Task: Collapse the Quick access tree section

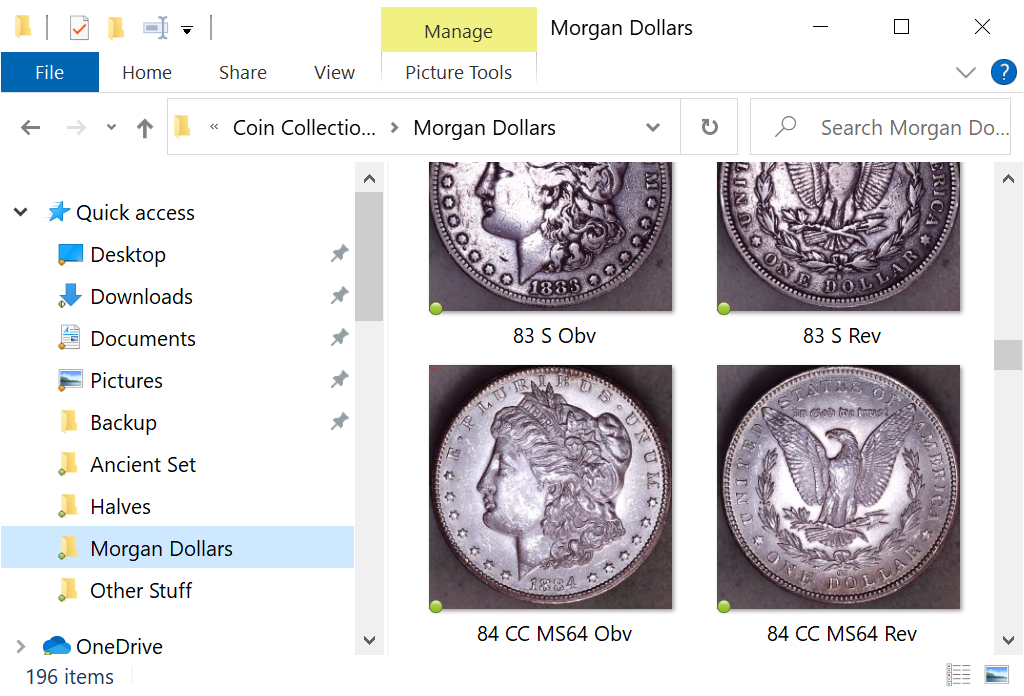Action: pyautogui.click(x=20, y=212)
